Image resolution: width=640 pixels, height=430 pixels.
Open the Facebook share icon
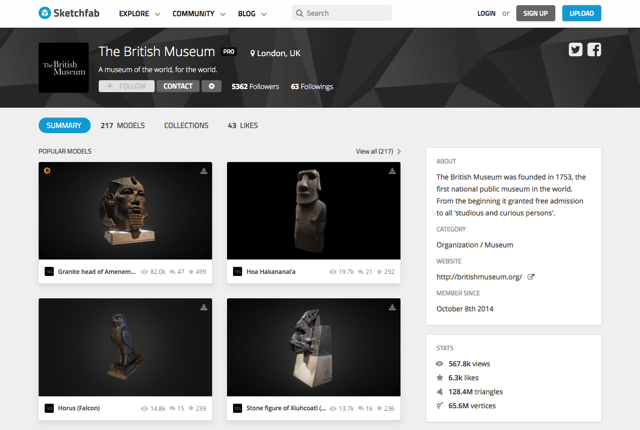pyautogui.click(x=594, y=50)
